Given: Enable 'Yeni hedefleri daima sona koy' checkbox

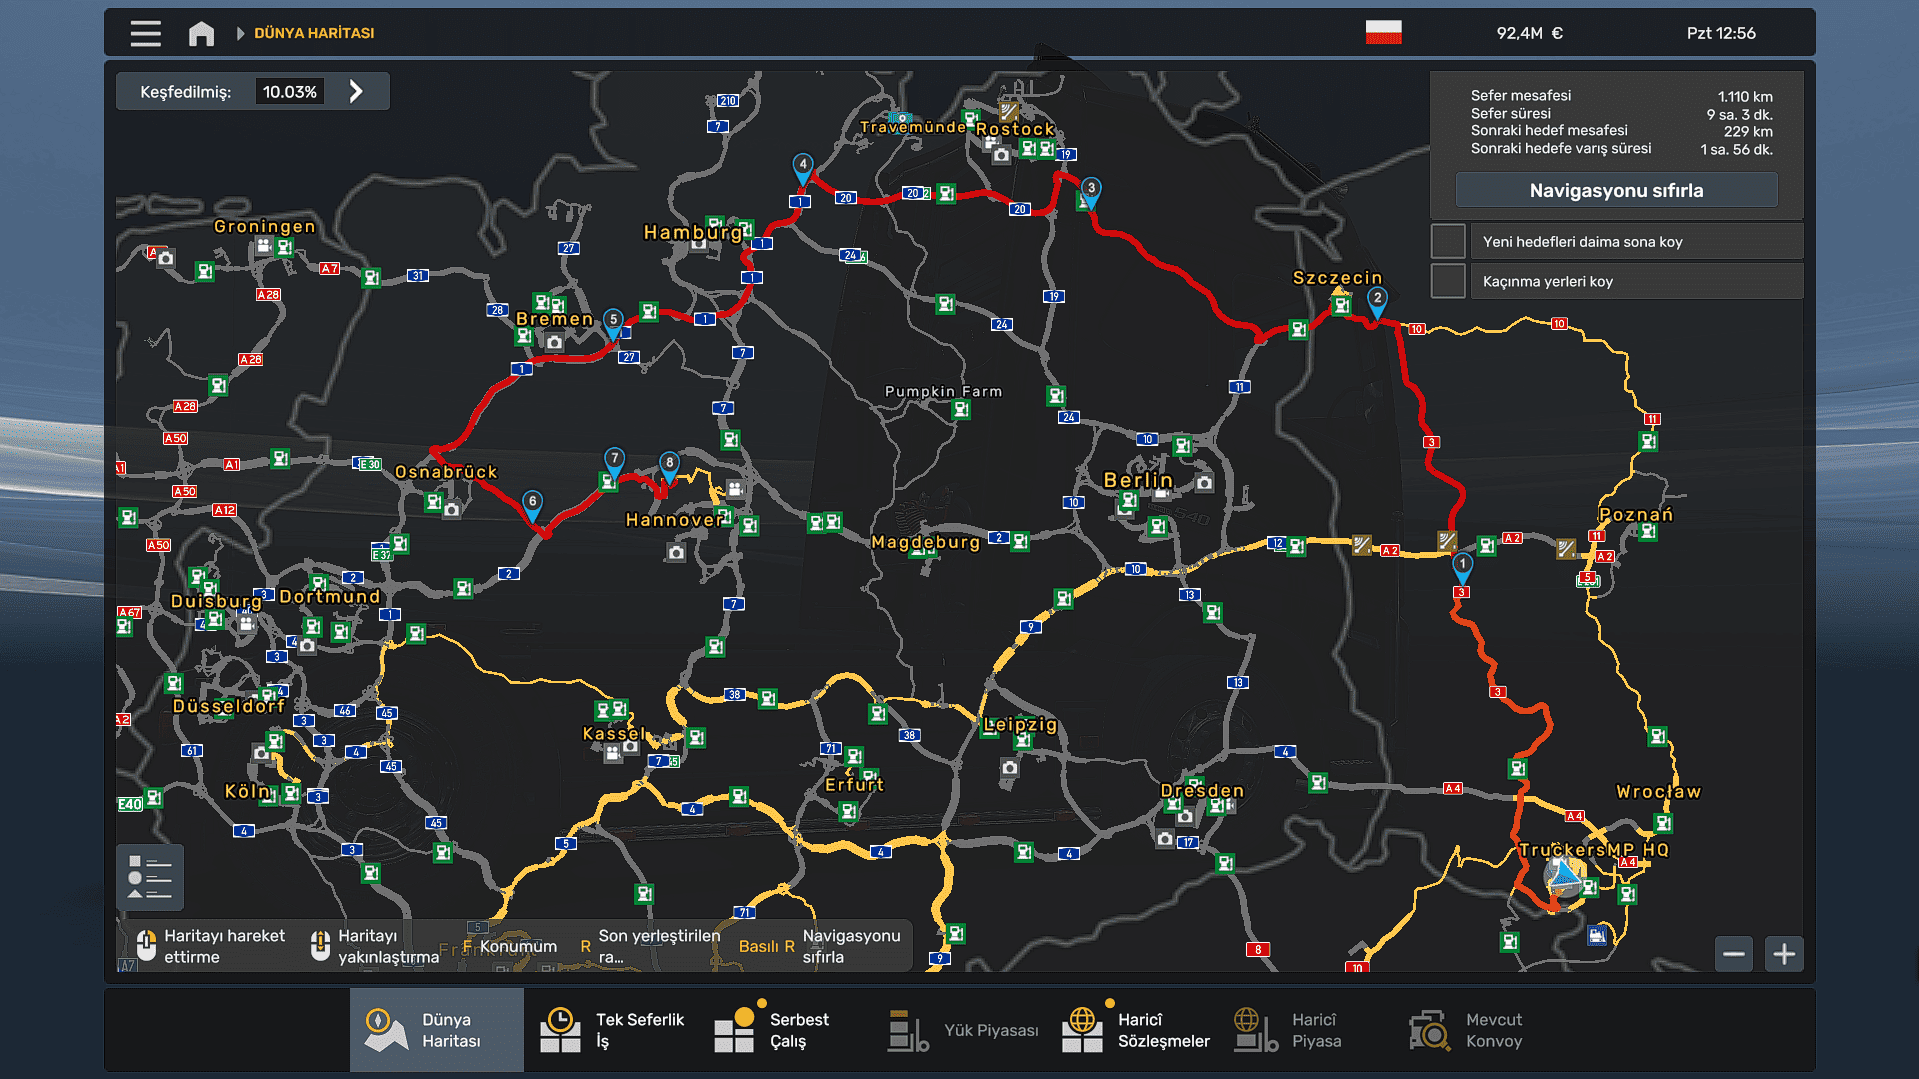Looking at the screenshot, I should (1448, 242).
